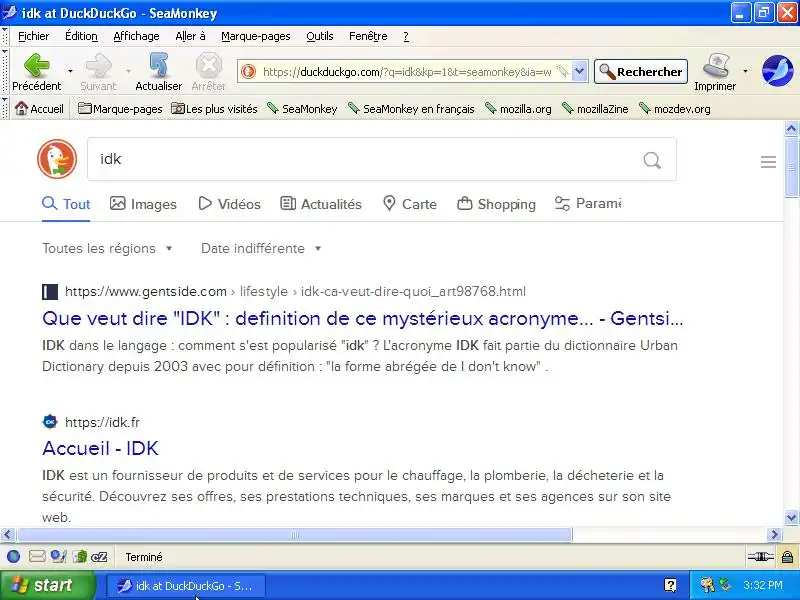This screenshot has height=600, width=800.
Task: Open the Fenêtre menu
Action: (368, 36)
